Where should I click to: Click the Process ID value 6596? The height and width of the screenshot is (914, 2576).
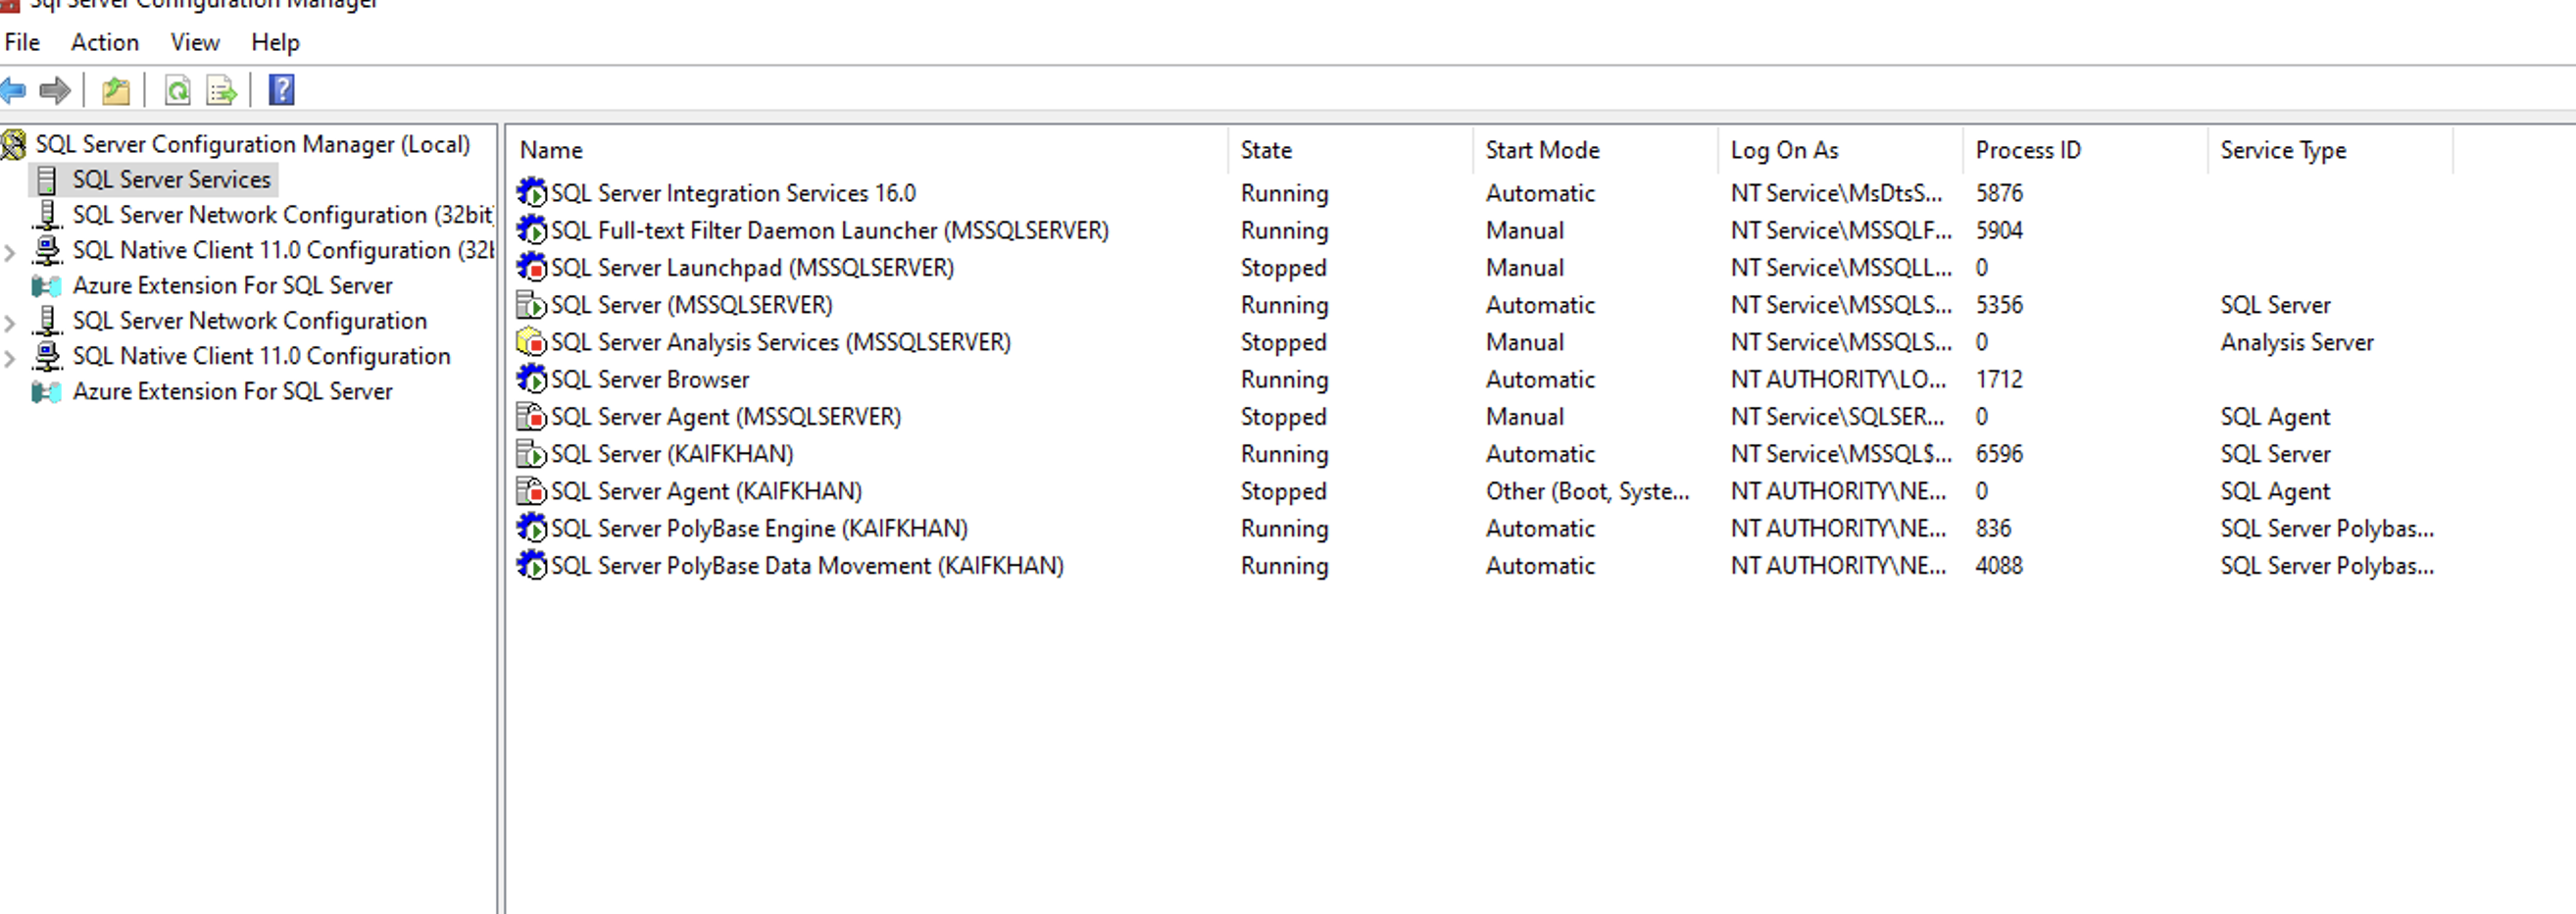(x=1999, y=454)
